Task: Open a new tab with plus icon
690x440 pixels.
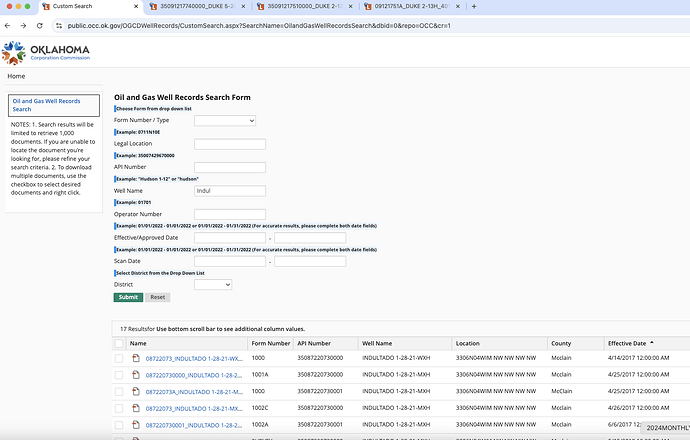Action: pyautogui.click(x=474, y=6)
